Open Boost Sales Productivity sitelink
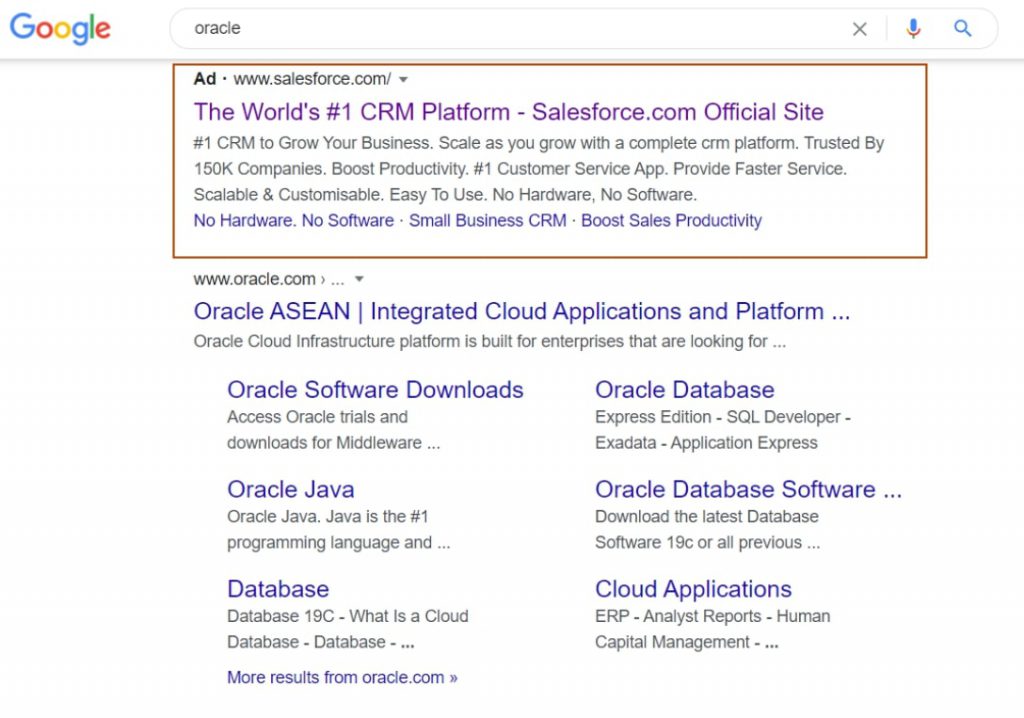This screenshot has height=718, width=1024. 671,221
